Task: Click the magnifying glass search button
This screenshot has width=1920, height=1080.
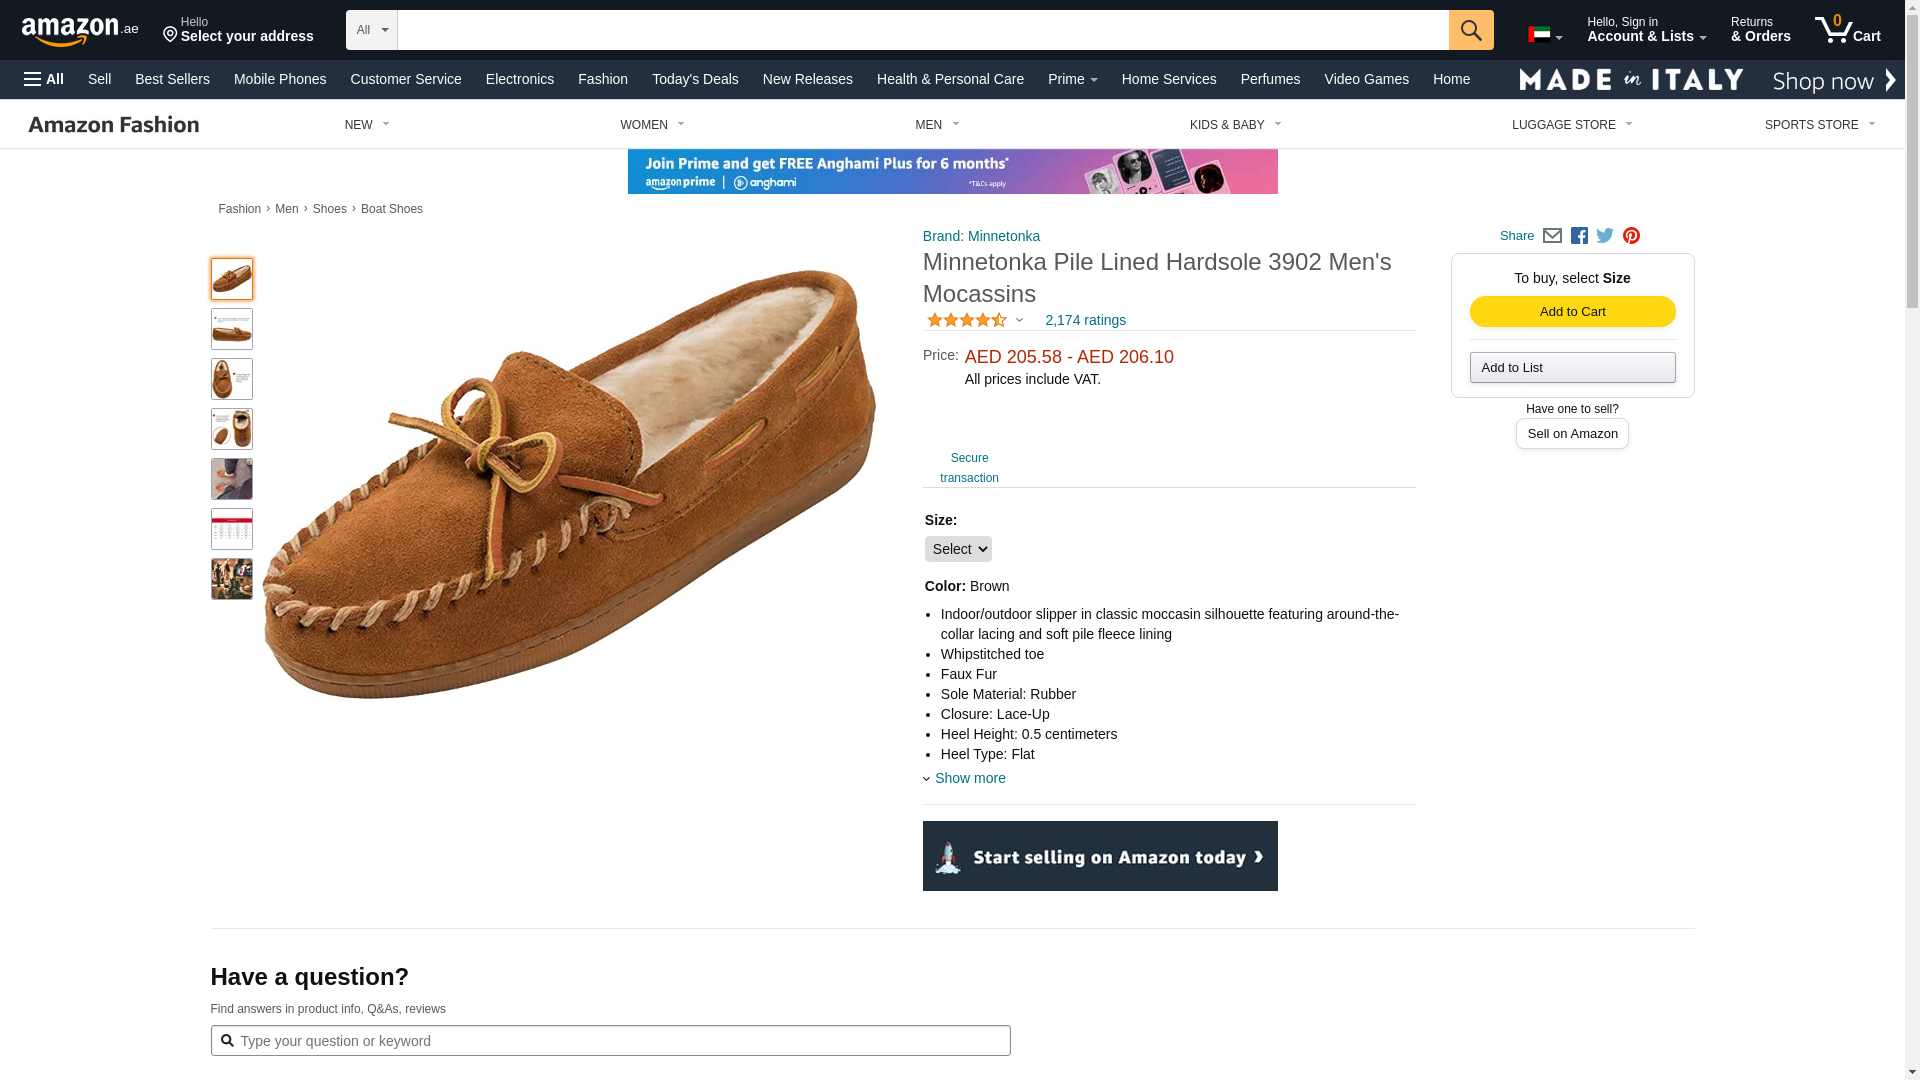Action: coord(1470,30)
